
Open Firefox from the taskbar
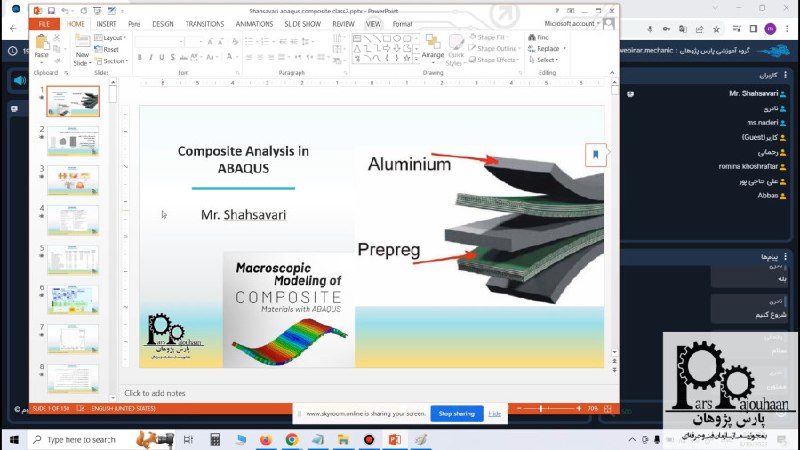pos(266,439)
